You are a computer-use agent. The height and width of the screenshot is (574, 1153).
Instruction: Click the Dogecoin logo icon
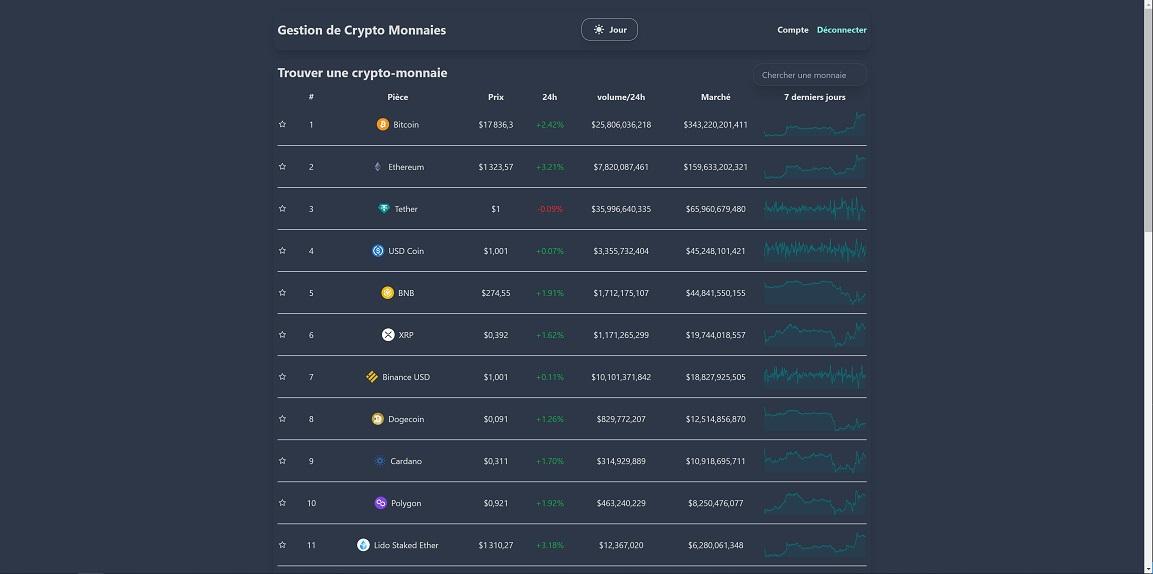[x=377, y=419]
